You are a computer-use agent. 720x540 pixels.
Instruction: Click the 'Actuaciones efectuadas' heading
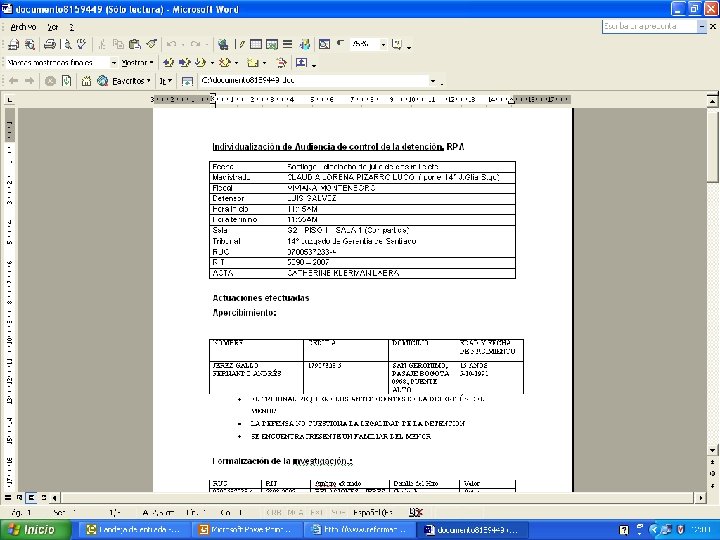pos(261,298)
